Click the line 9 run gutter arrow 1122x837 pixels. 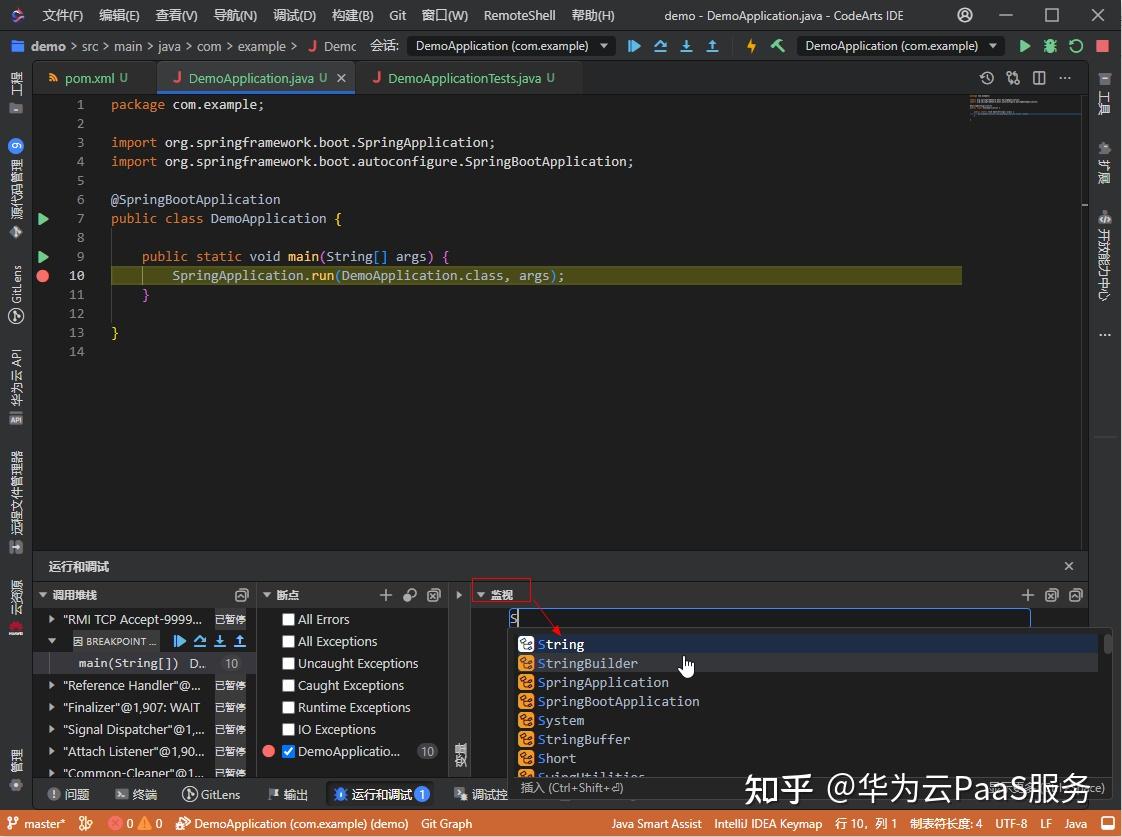pyautogui.click(x=44, y=257)
